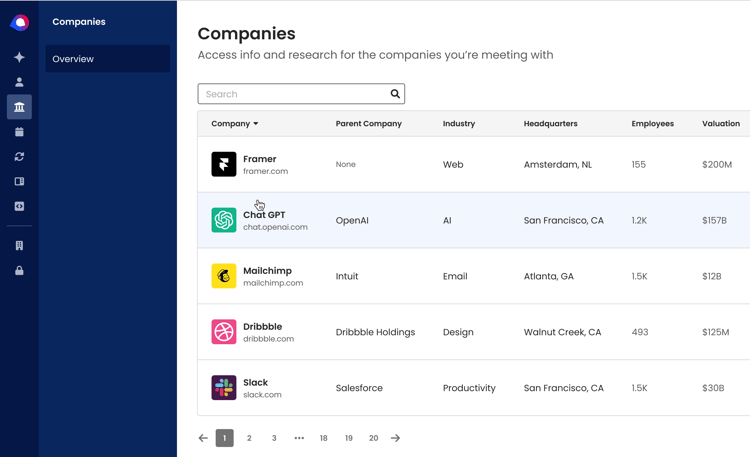Select the Overview menu item

tap(108, 59)
